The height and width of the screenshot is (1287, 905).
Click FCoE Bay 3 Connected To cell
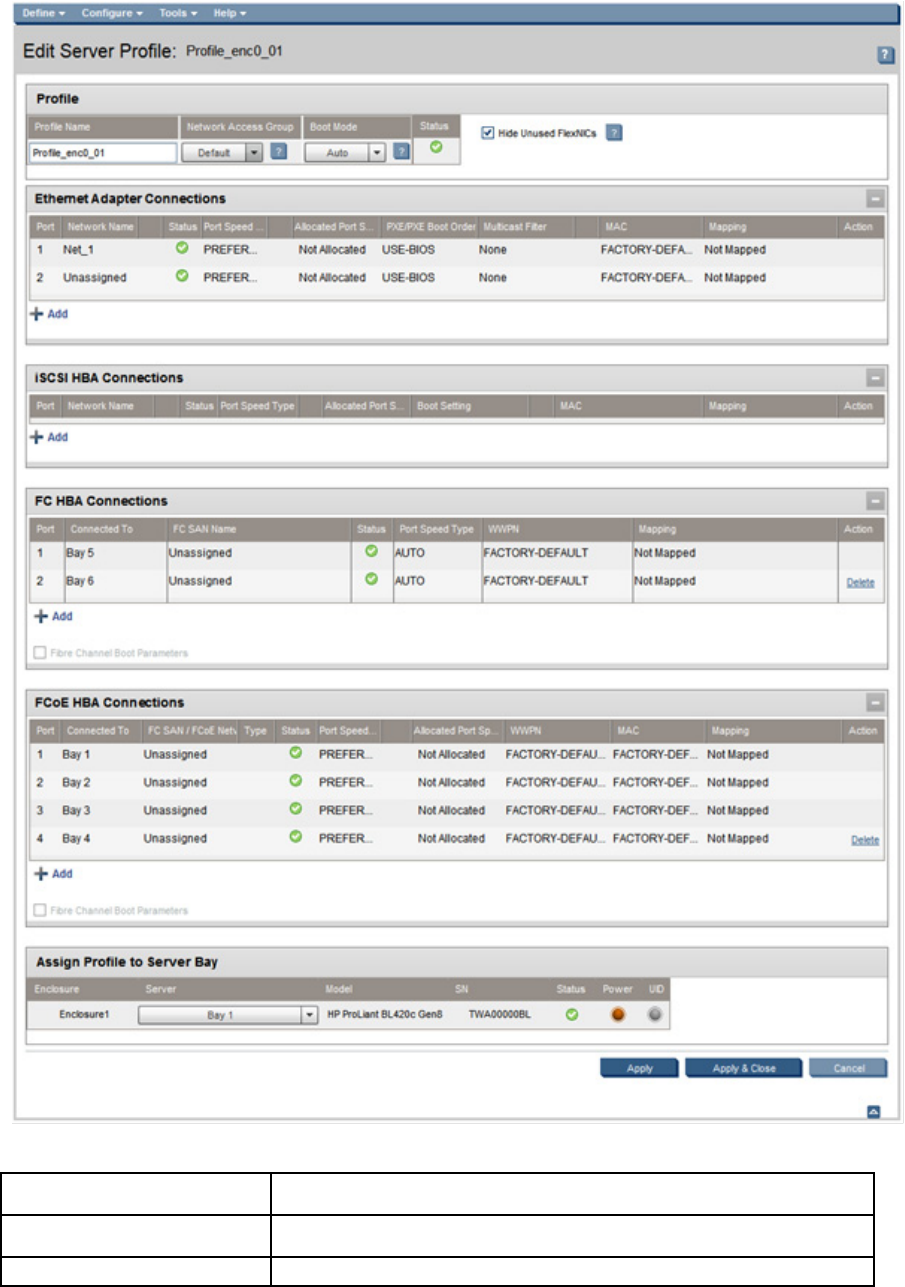tap(76, 811)
